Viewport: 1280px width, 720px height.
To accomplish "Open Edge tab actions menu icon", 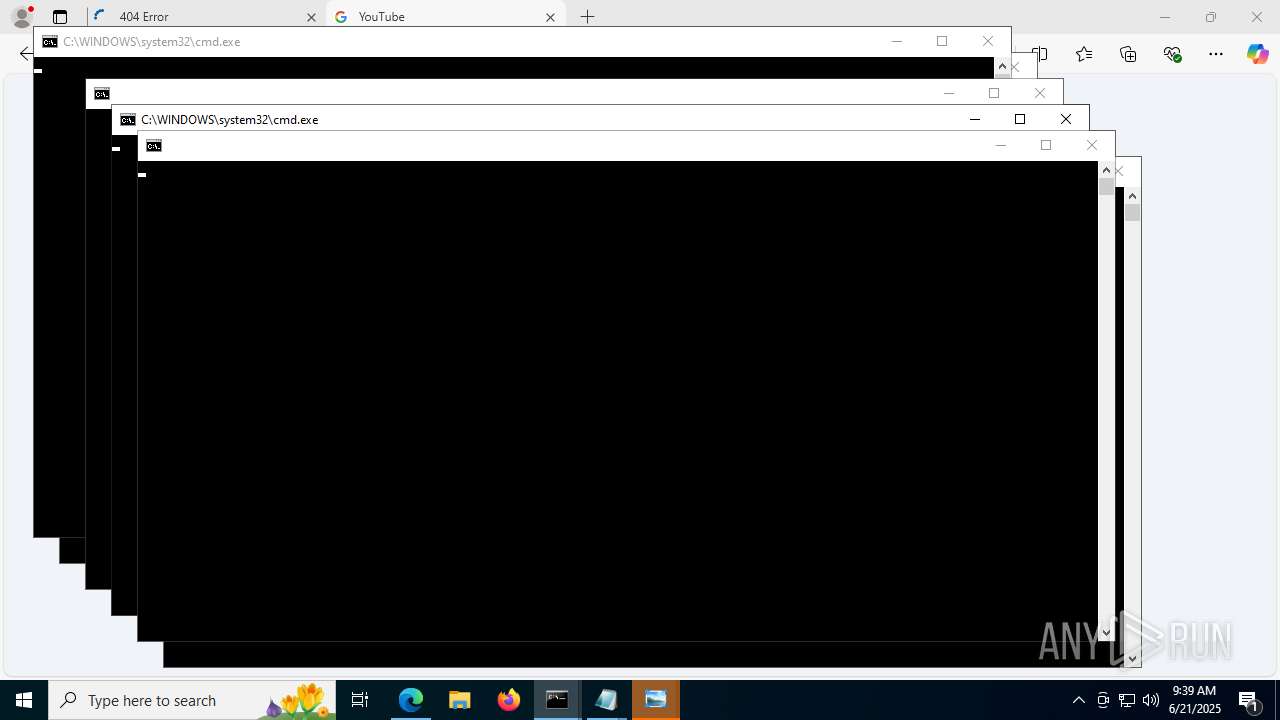I will 60,17.
